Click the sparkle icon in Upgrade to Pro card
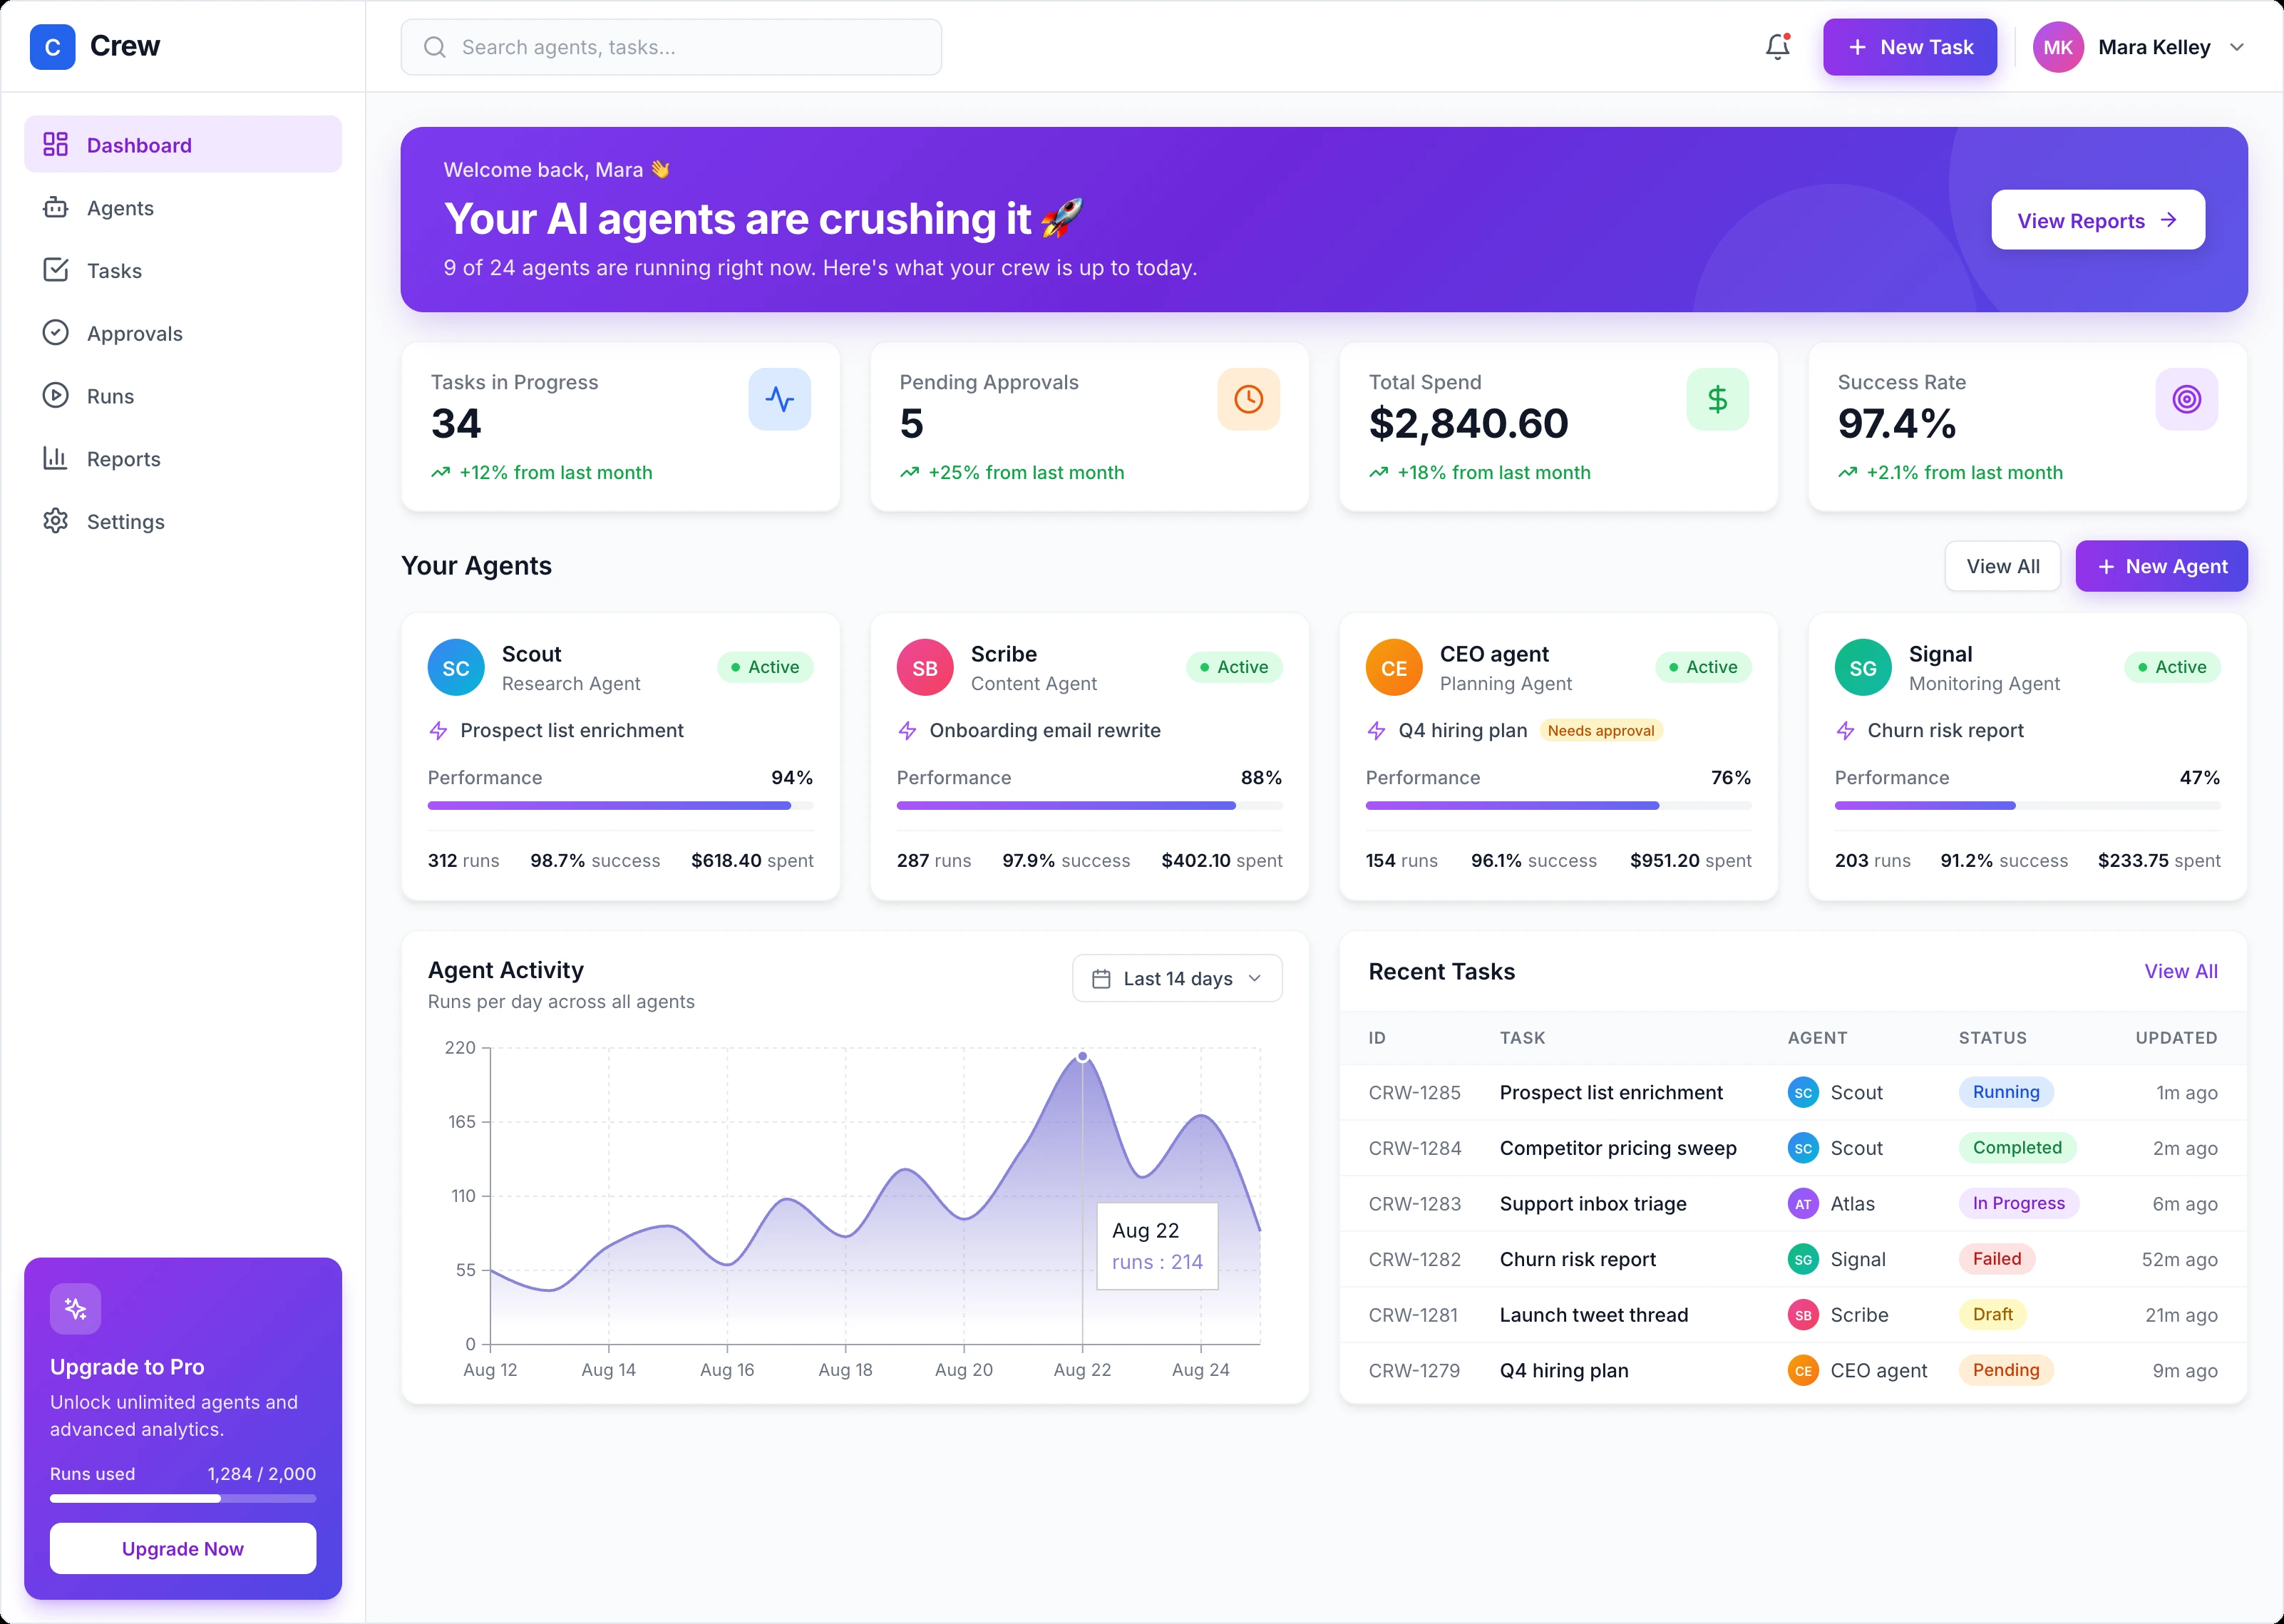 (x=76, y=1308)
